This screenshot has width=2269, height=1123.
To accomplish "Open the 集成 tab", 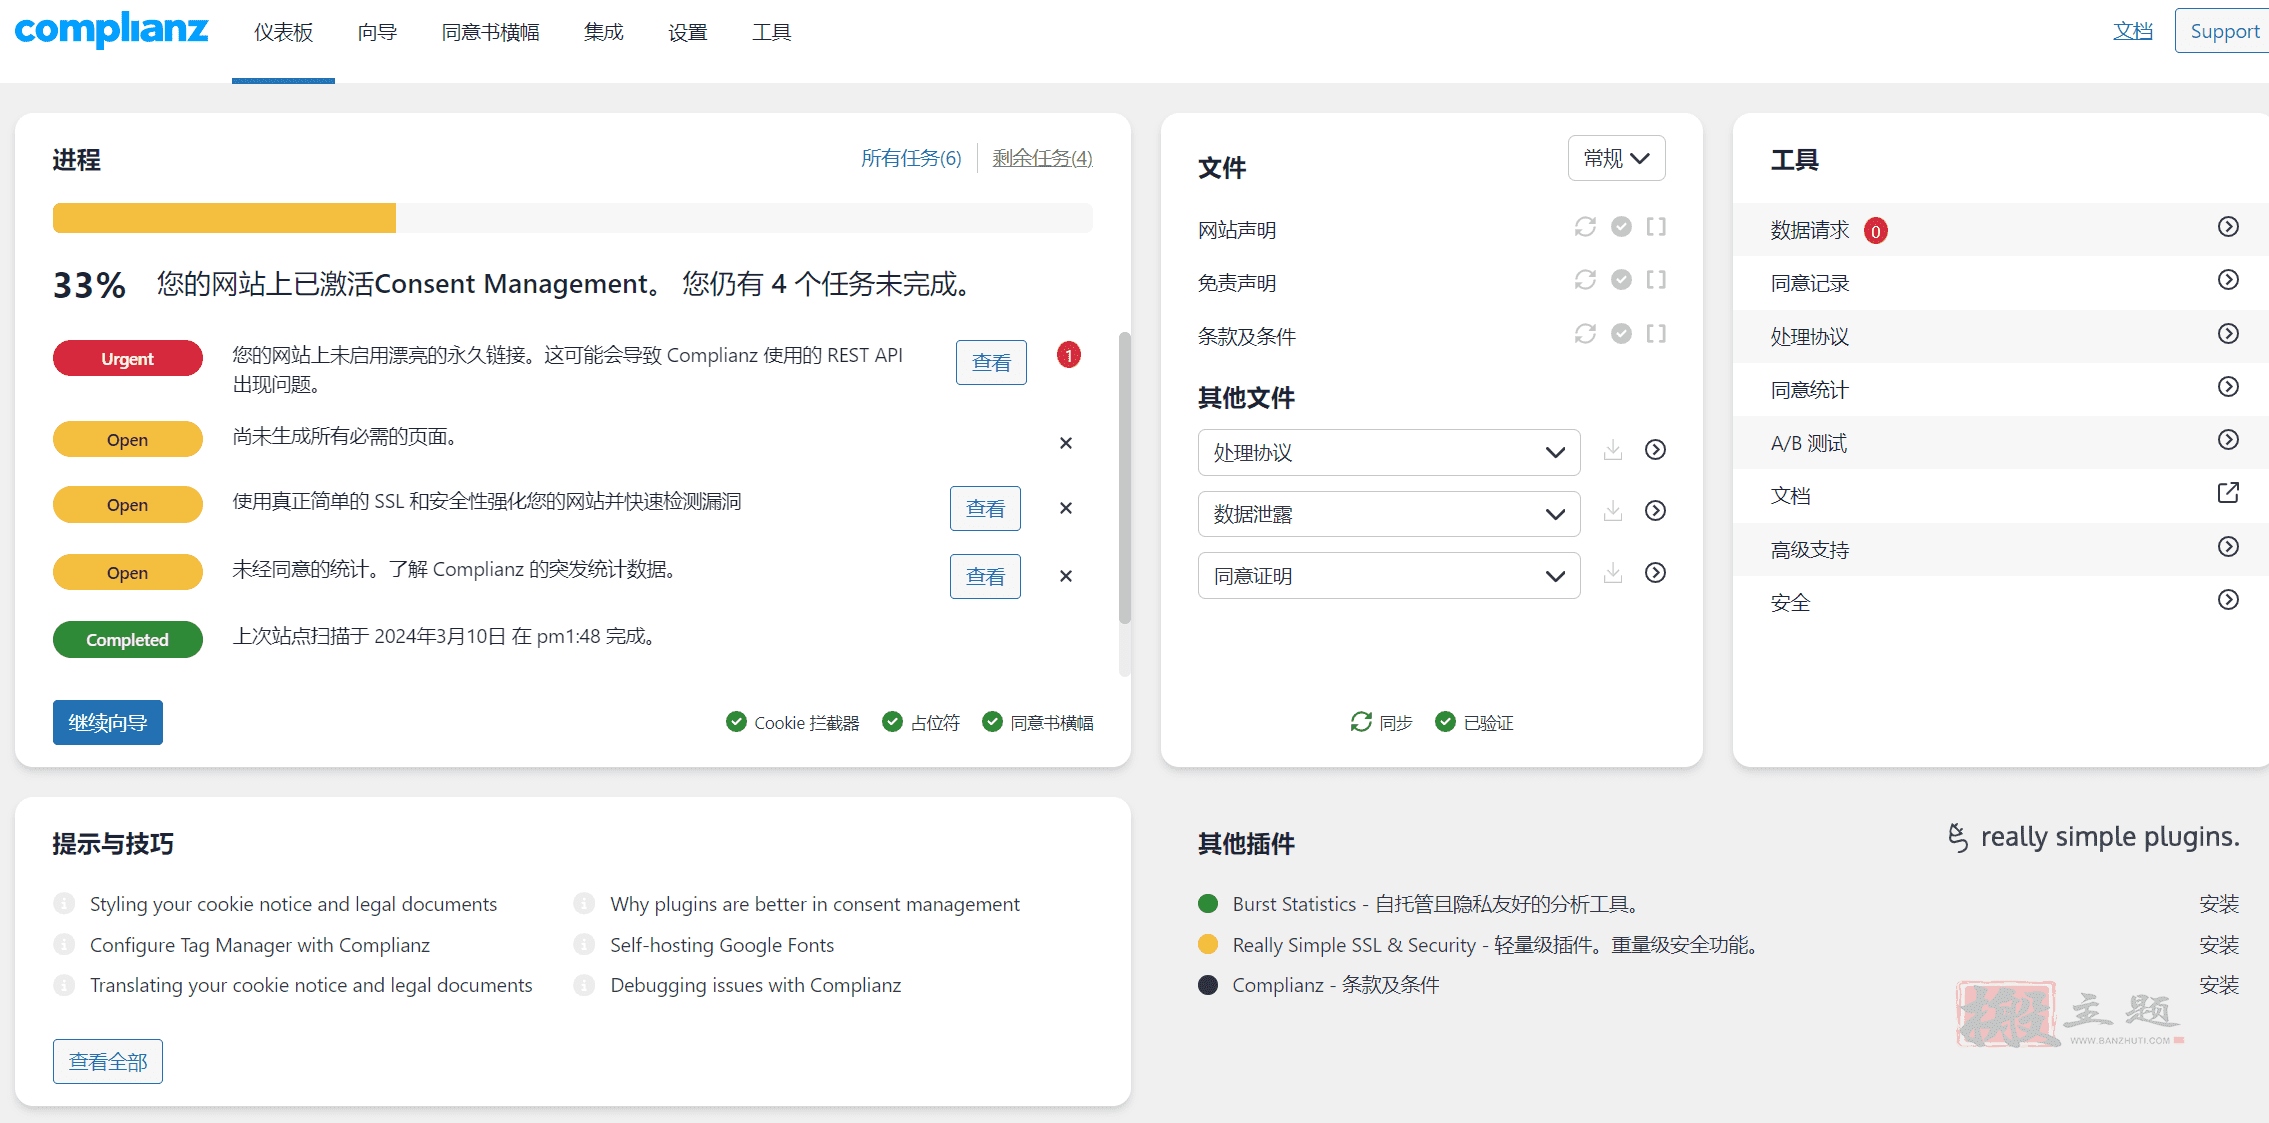I will tap(603, 33).
